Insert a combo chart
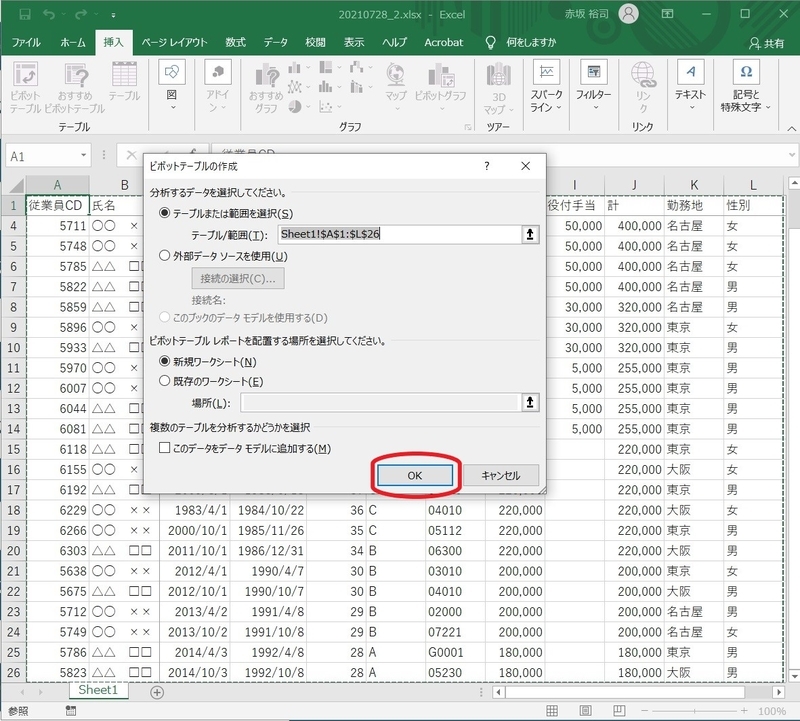800x721 pixels. point(360,87)
